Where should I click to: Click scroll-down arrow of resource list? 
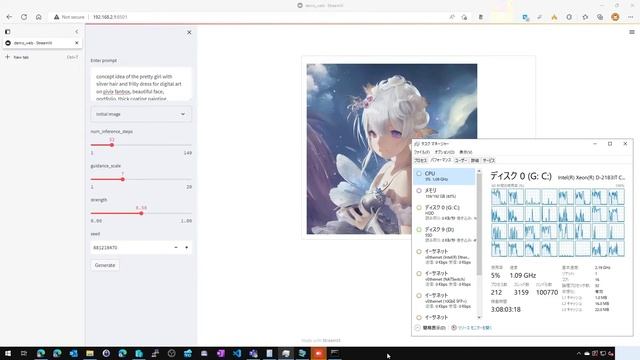pos(479,317)
